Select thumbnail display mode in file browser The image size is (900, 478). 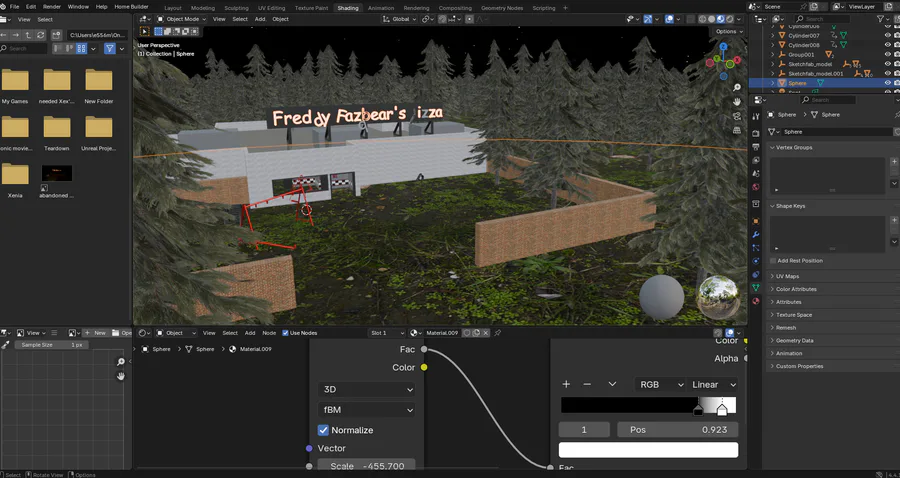click(x=81, y=49)
